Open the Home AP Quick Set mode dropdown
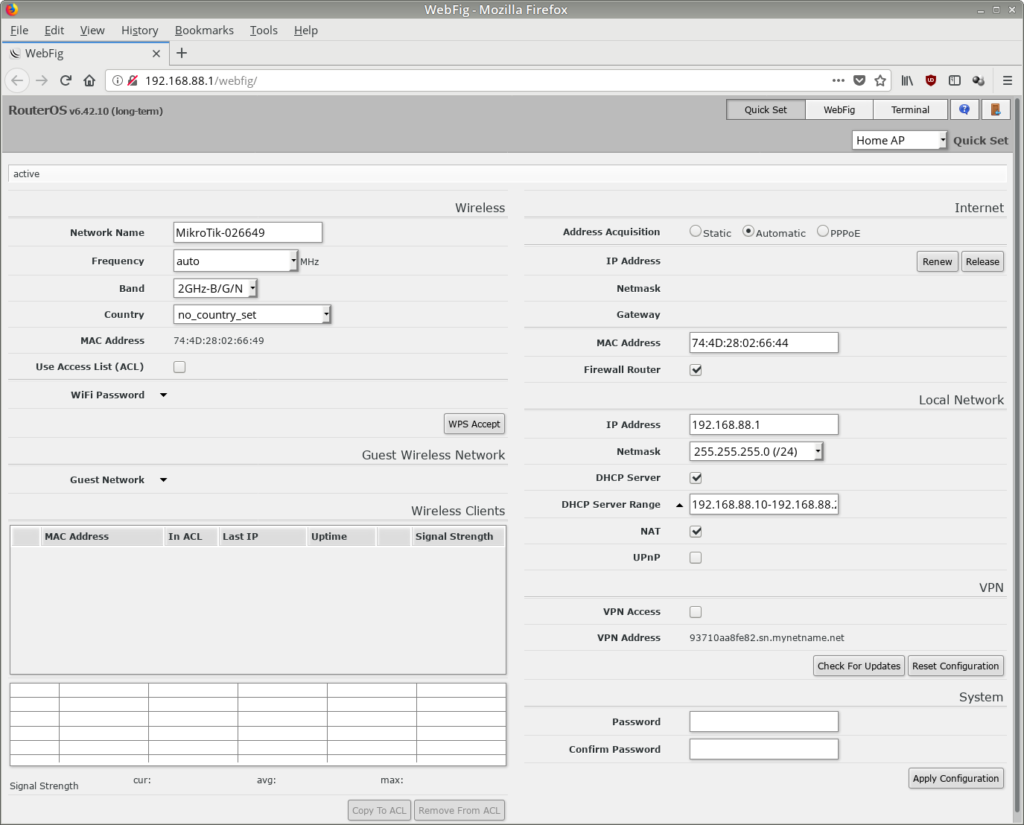 pyautogui.click(x=899, y=140)
